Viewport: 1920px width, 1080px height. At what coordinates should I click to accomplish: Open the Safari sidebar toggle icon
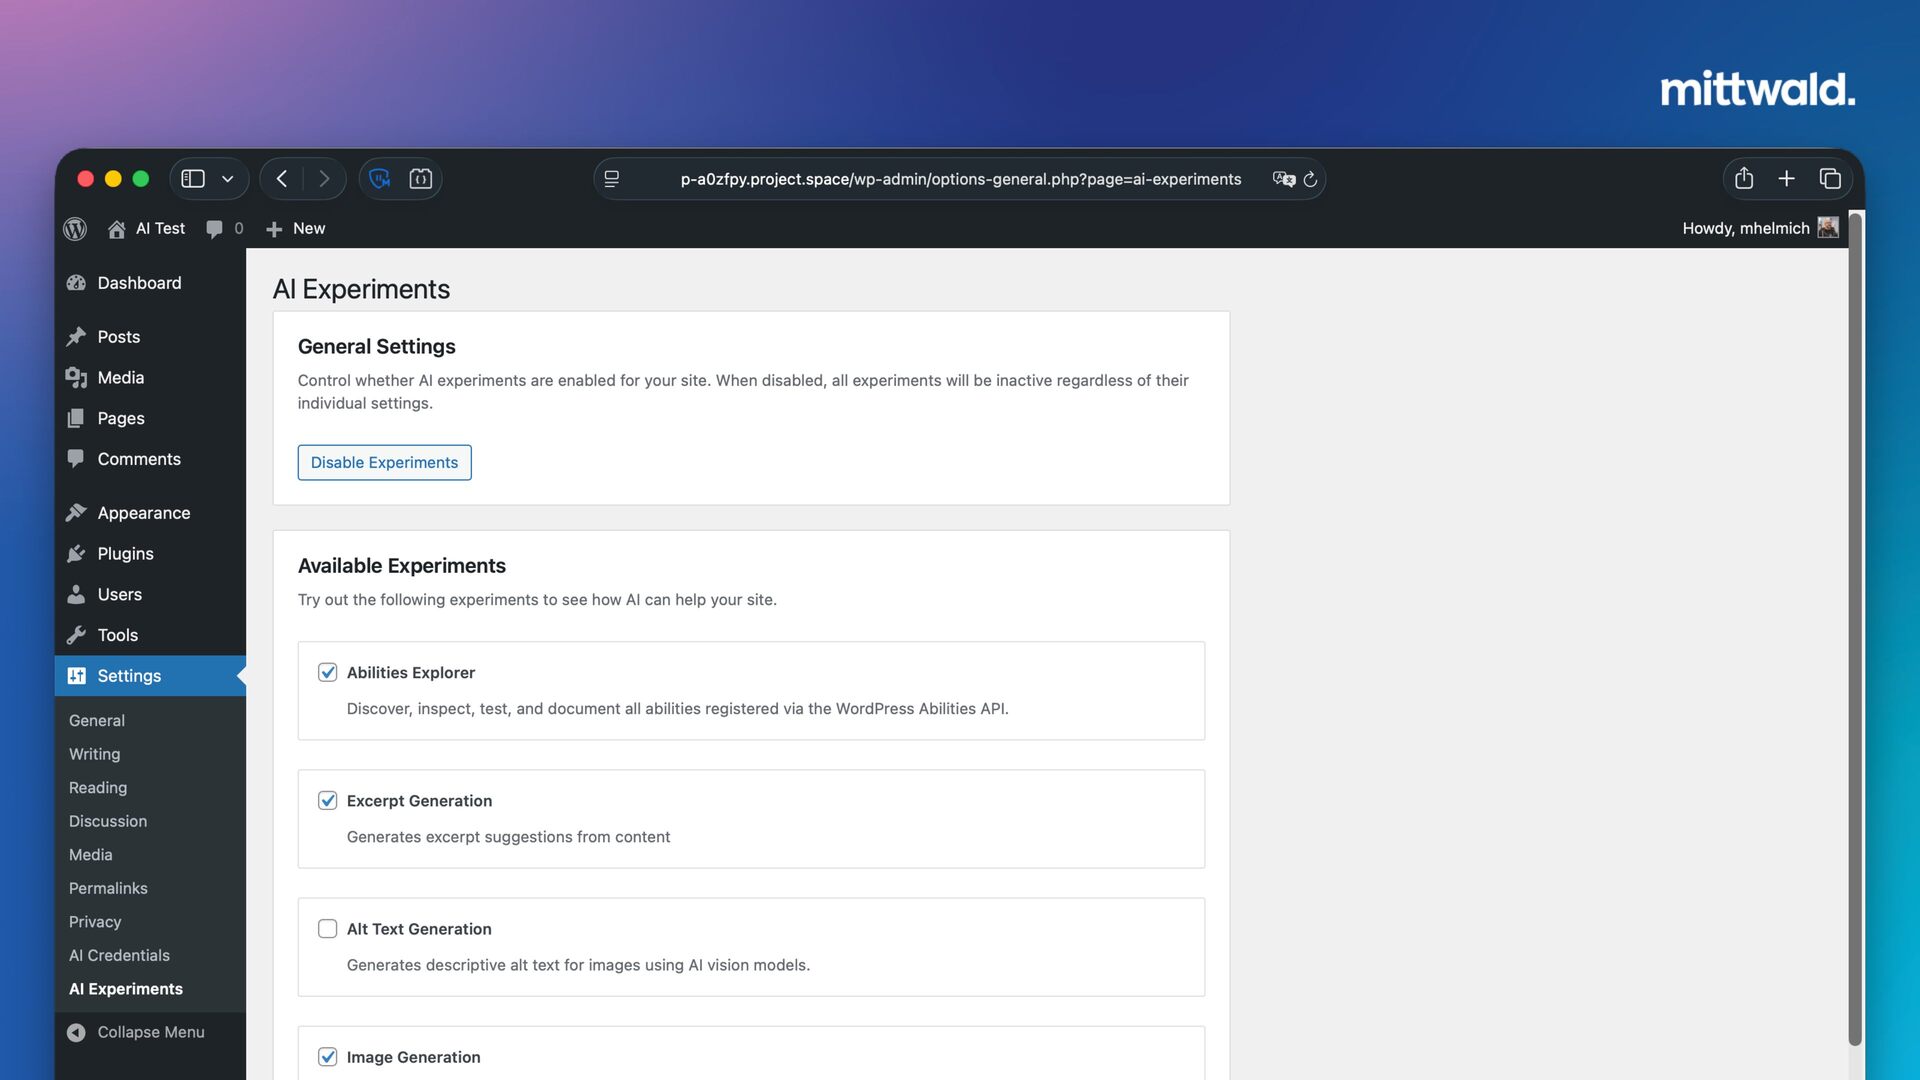(x=193, y=179)
